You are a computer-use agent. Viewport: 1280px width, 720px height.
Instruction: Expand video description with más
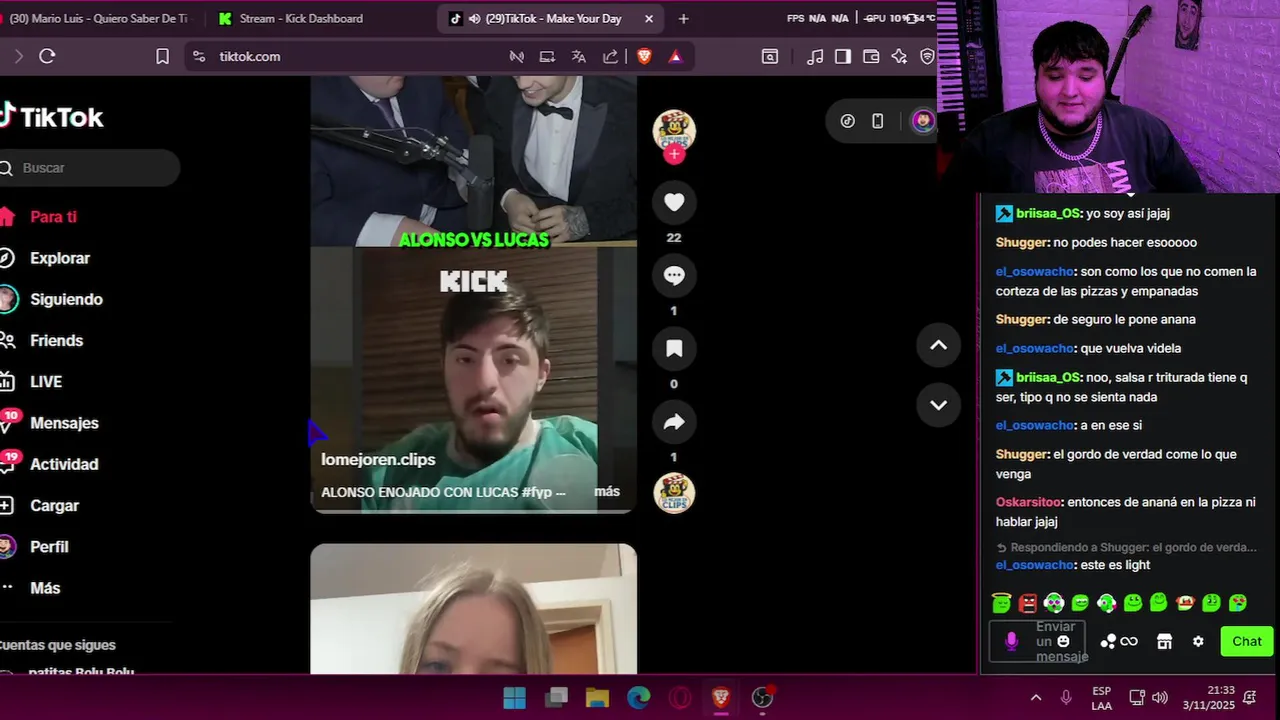point(607,492)
